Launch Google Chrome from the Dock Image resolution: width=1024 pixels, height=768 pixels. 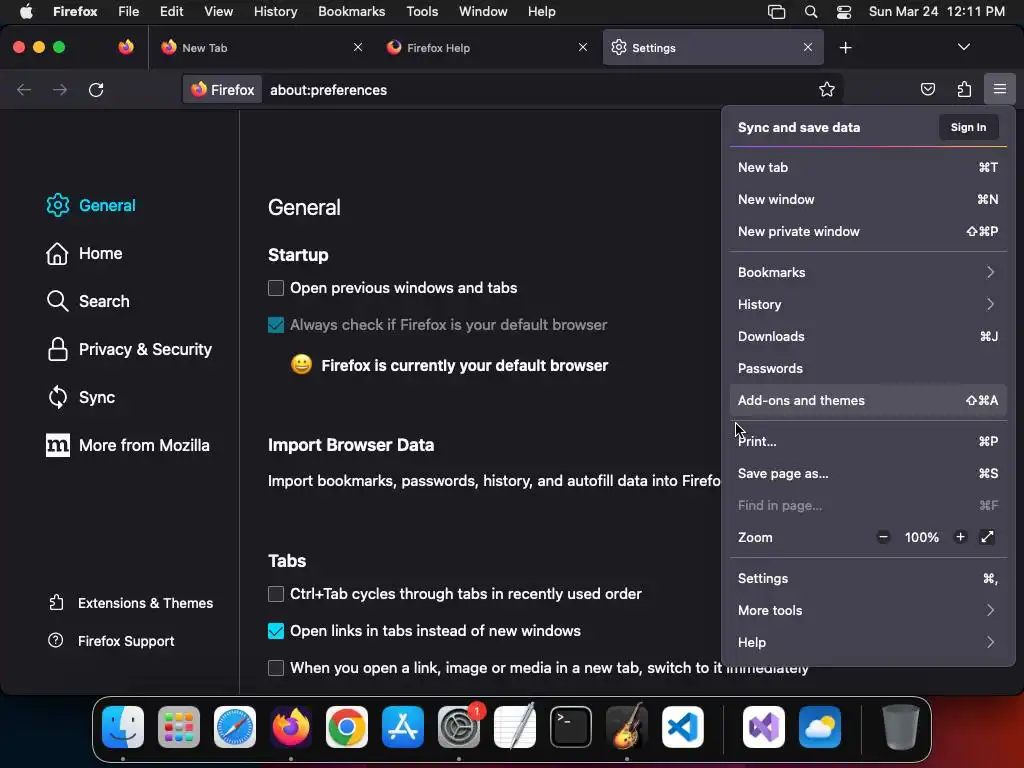(347, 727)
